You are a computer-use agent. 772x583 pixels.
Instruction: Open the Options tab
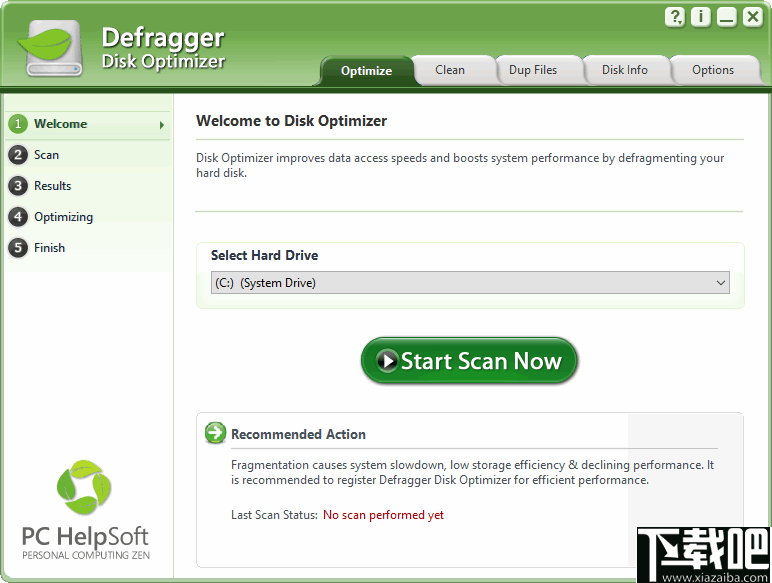(x=712, y=70)
